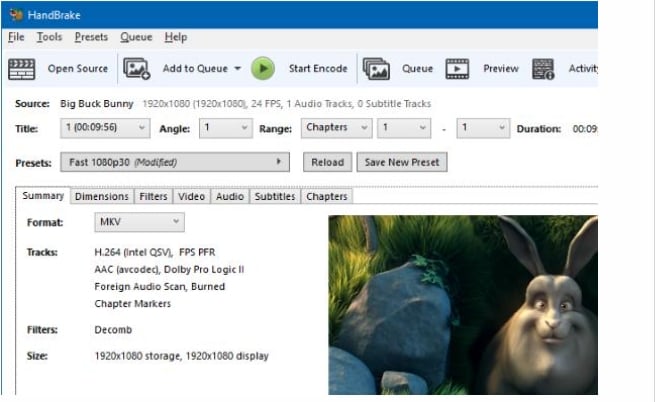Click the Add to Queue picture icon
Image resolution: width=655 pixels, height=402 pixels.
coord(137,69)
